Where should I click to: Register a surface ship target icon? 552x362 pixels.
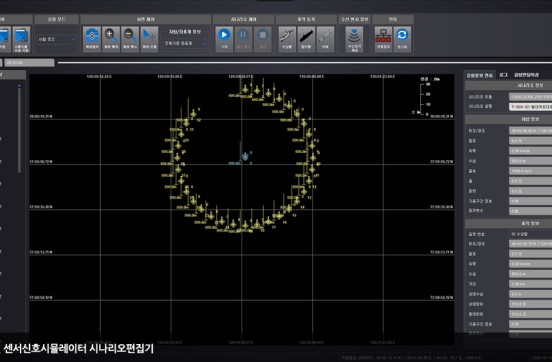[x=287, y=39]
